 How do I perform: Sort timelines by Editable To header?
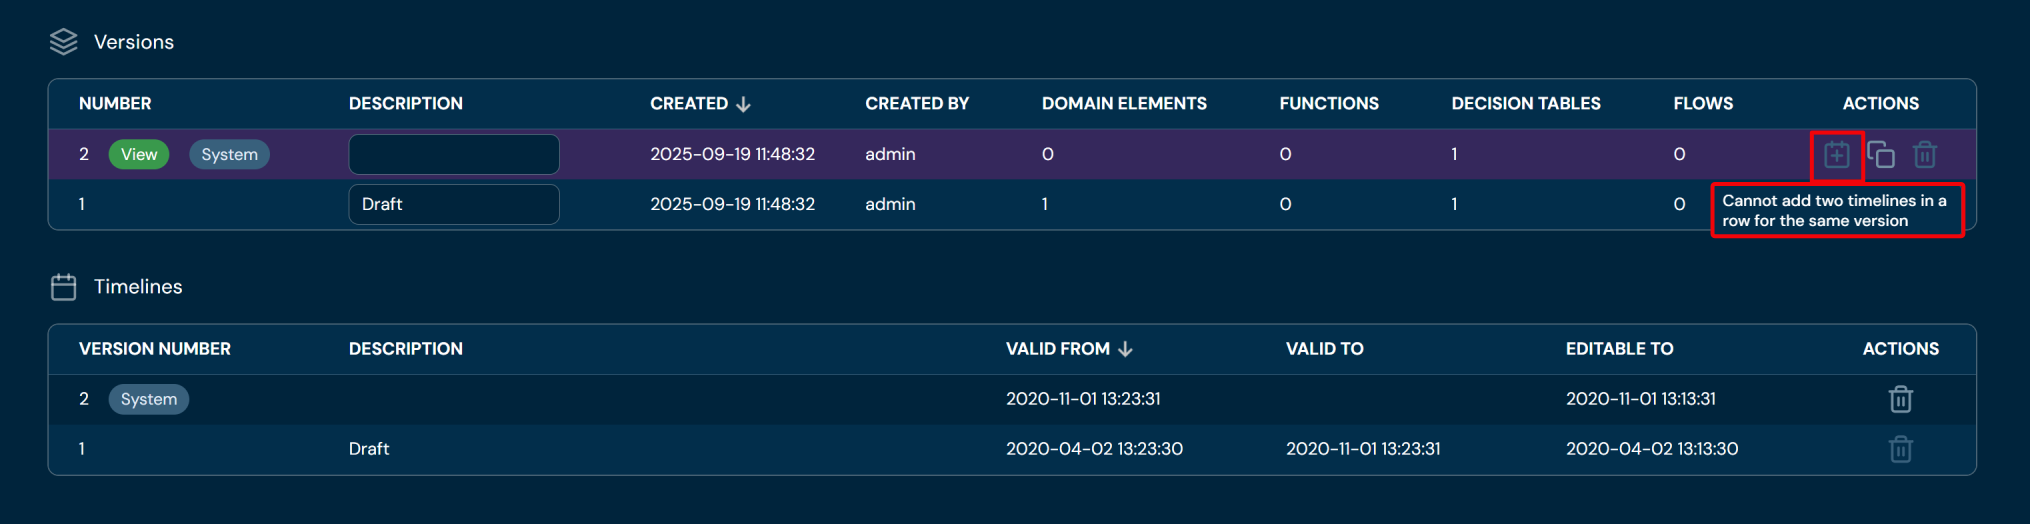coord(1619,349)
